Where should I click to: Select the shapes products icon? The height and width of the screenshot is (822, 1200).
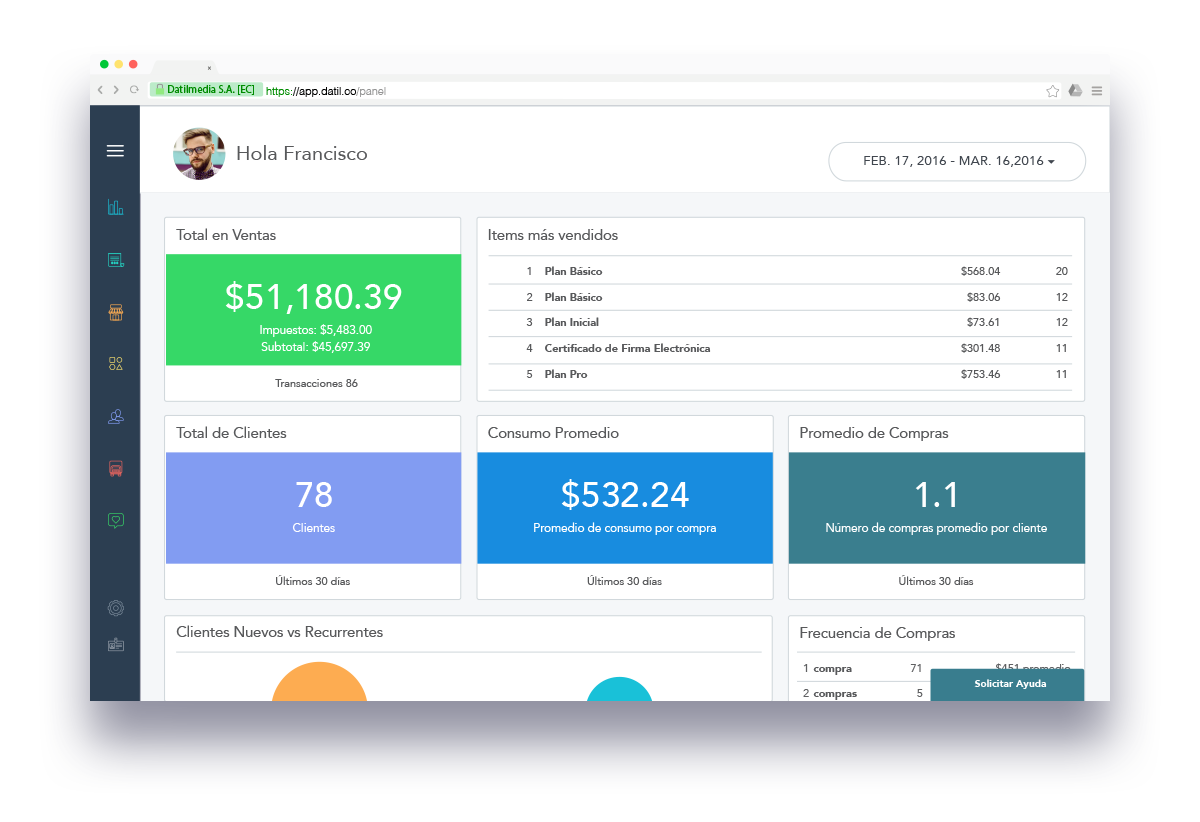[x=115, y=364]
